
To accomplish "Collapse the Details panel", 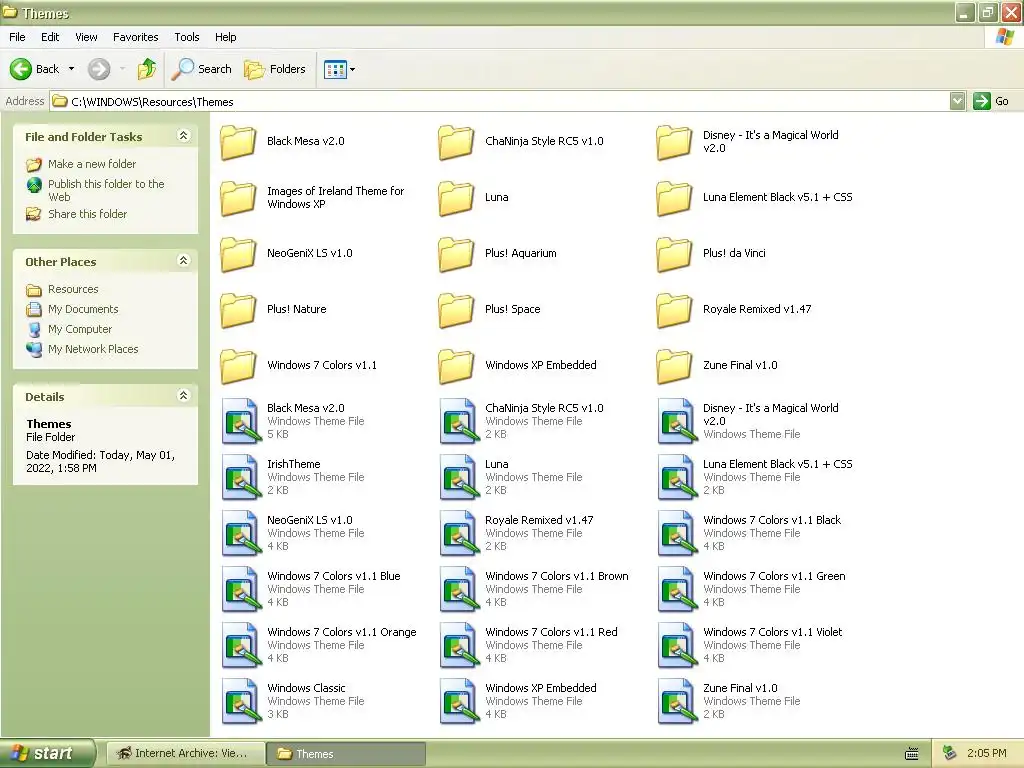I will pos(184,396).
